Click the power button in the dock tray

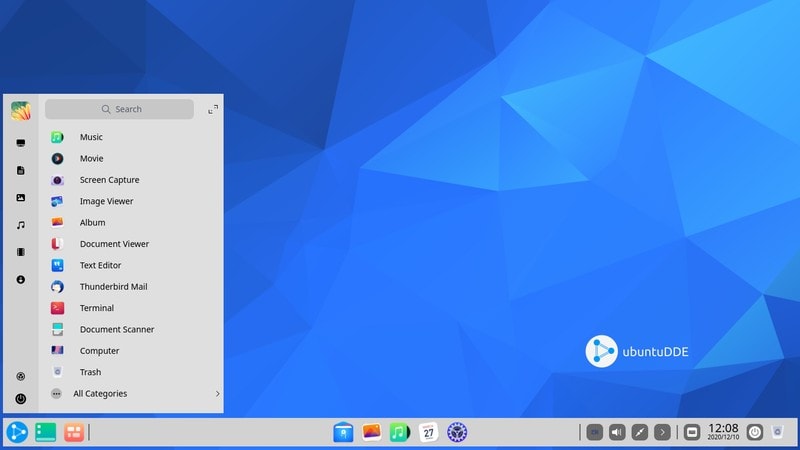tap(755, 433)
